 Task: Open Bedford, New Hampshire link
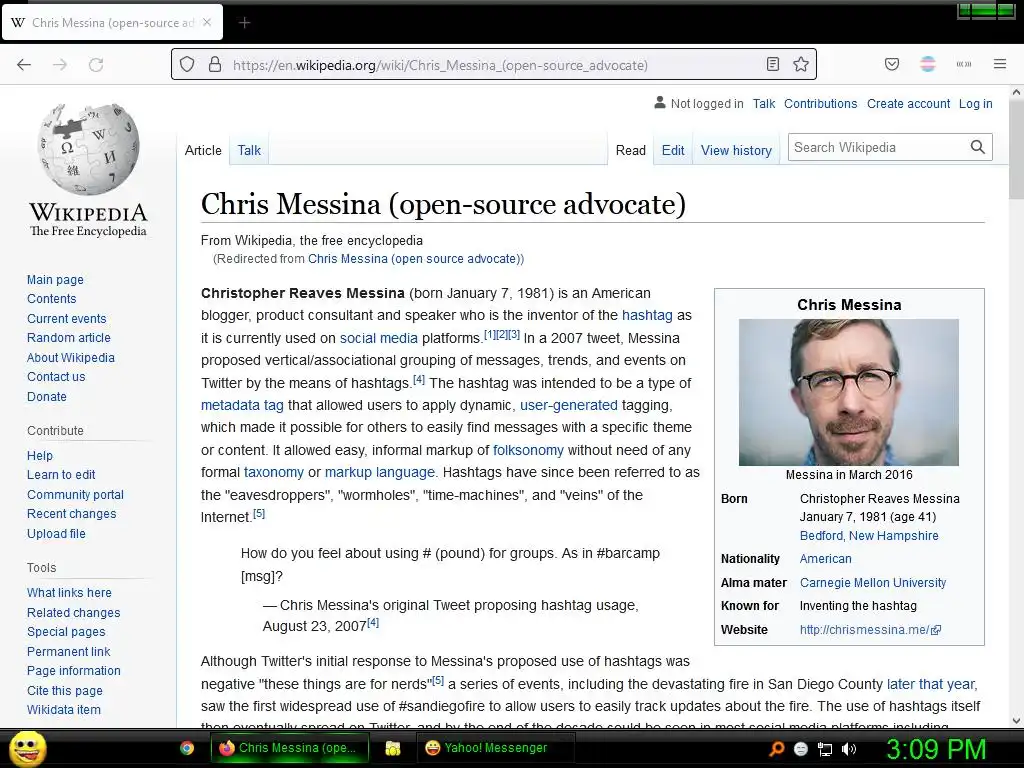(869, 536)
